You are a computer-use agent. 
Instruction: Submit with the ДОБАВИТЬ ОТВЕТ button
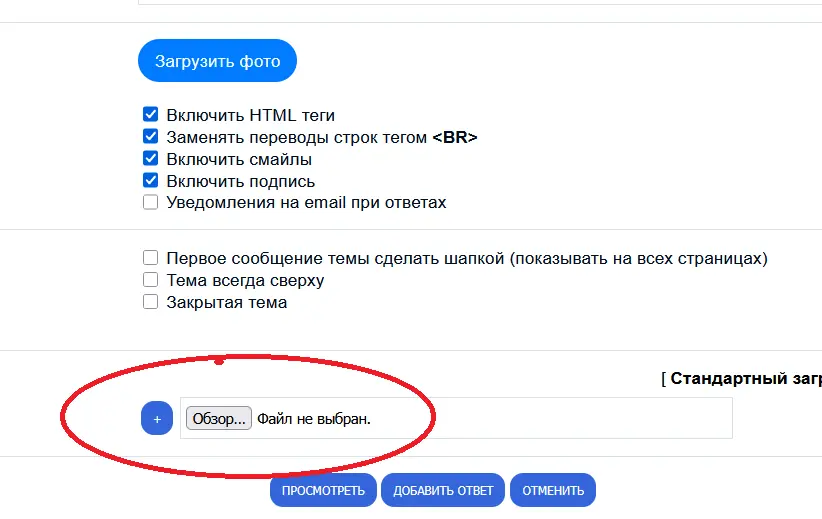point(443,491)
